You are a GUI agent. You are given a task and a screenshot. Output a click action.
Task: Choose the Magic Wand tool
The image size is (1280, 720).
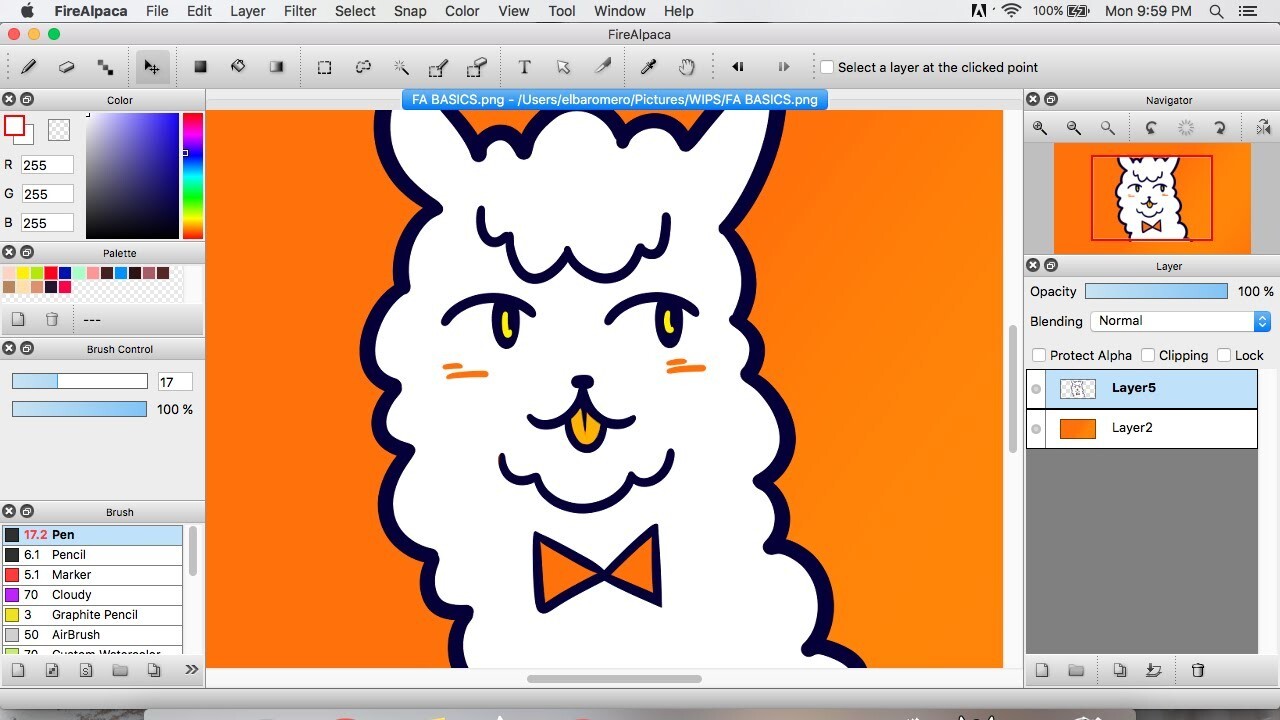click(401, 67)
